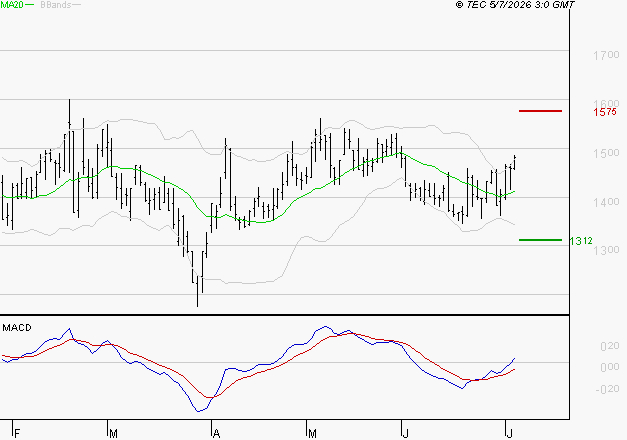Click the 1500 price axis label
627x440 pixels.
pyautogui.click(x=606, y=153)
